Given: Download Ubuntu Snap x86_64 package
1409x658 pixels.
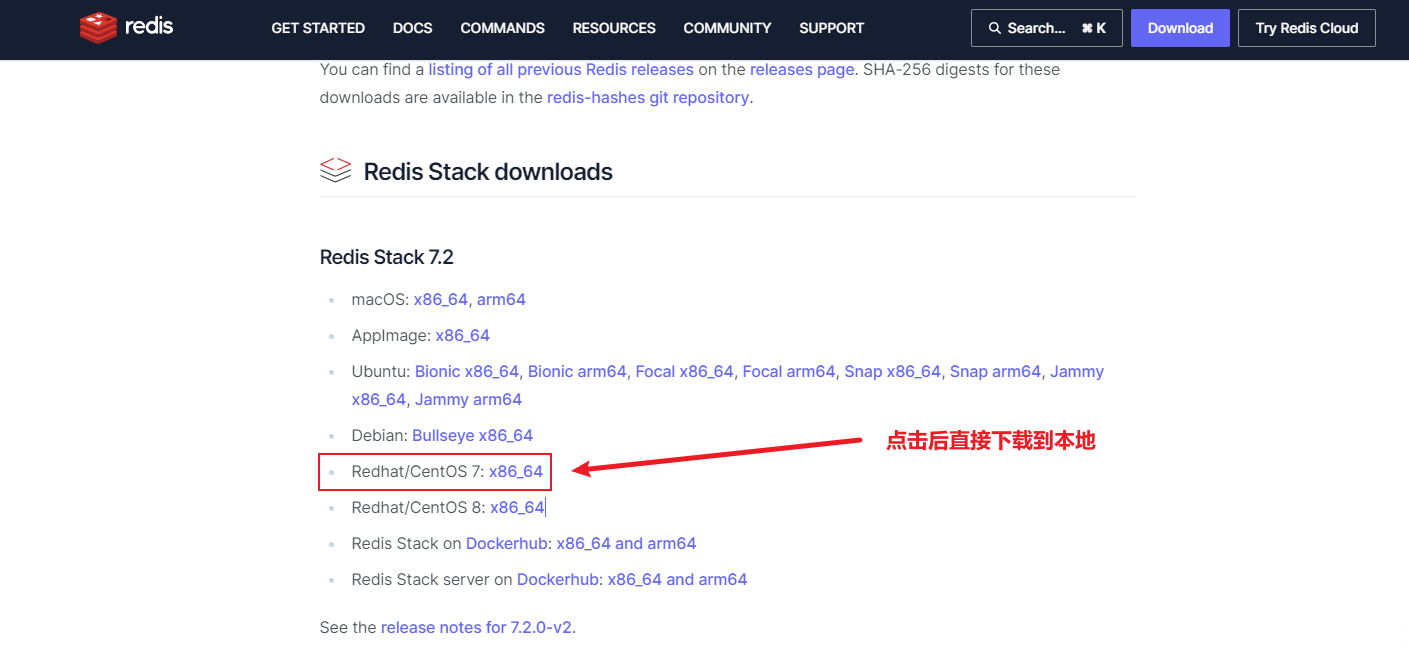Looking at the screenshot, I should (893, 372).
